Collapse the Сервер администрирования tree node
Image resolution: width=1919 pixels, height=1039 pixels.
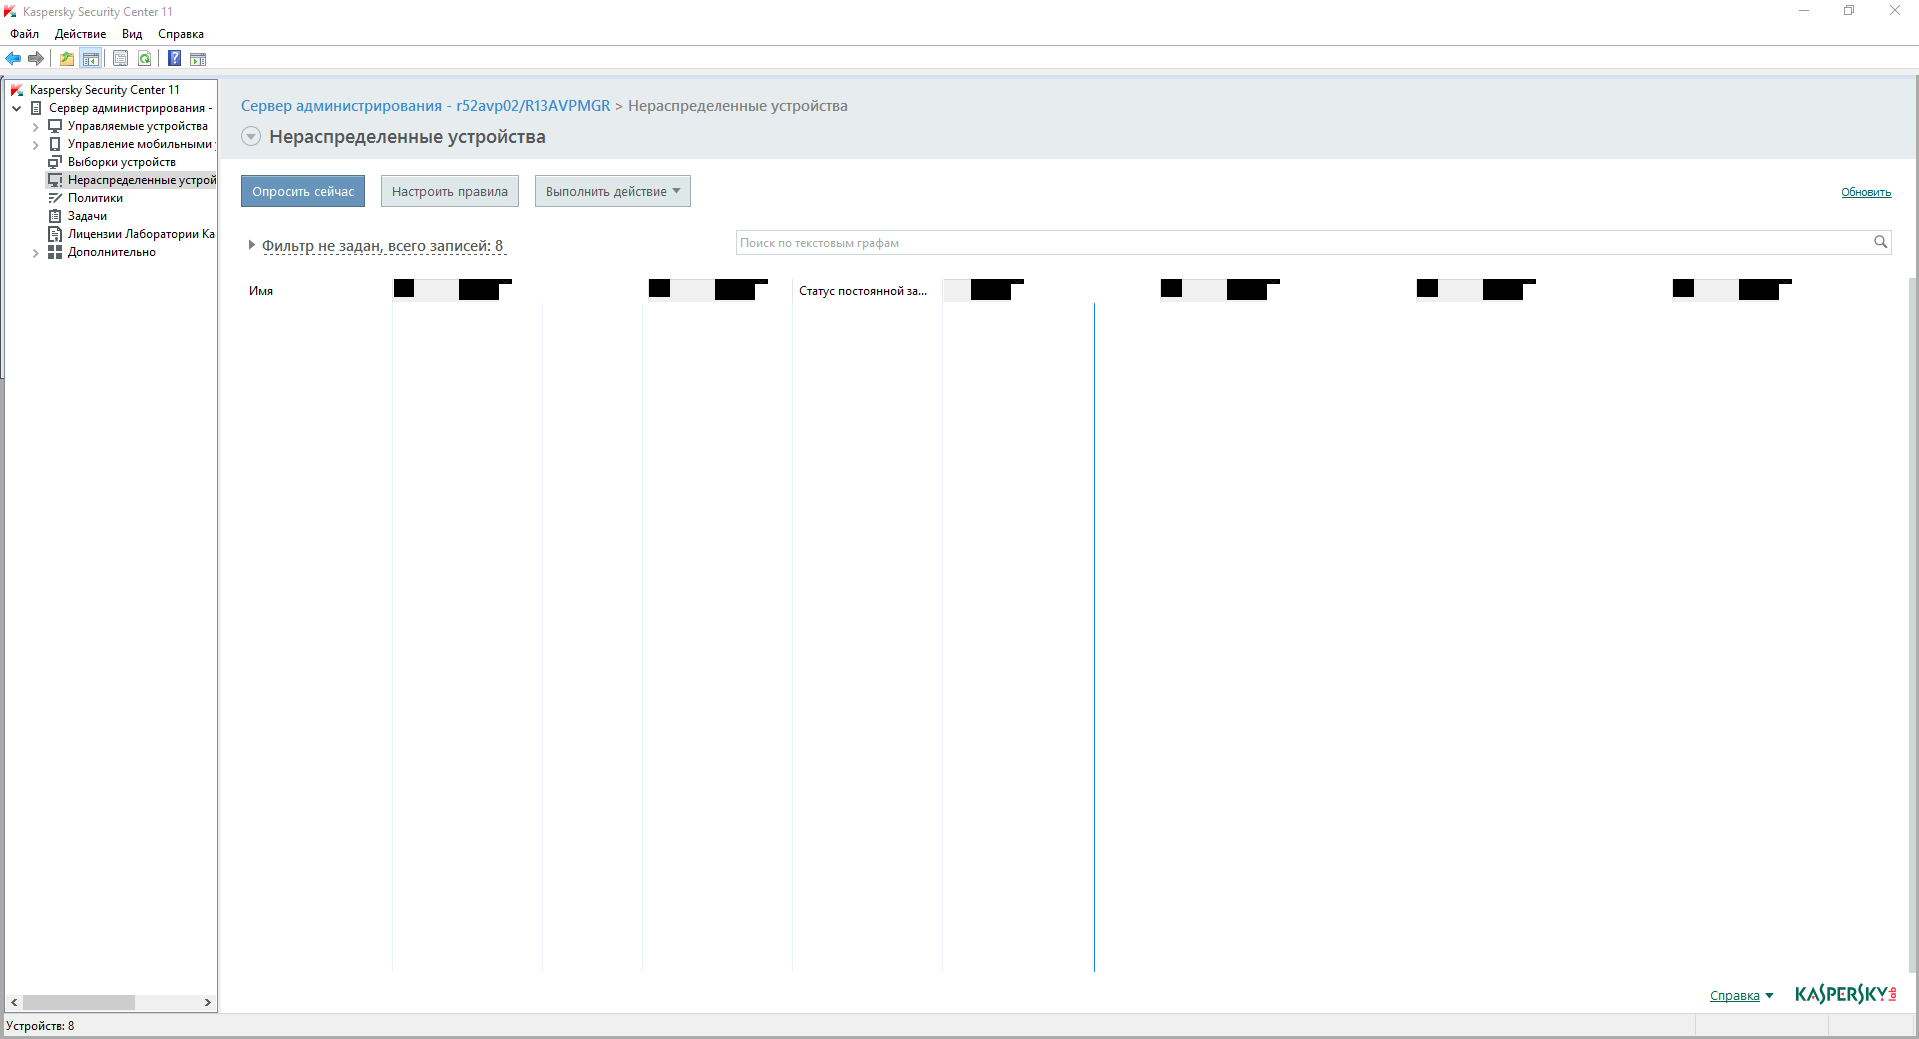(x=17, y=108)
